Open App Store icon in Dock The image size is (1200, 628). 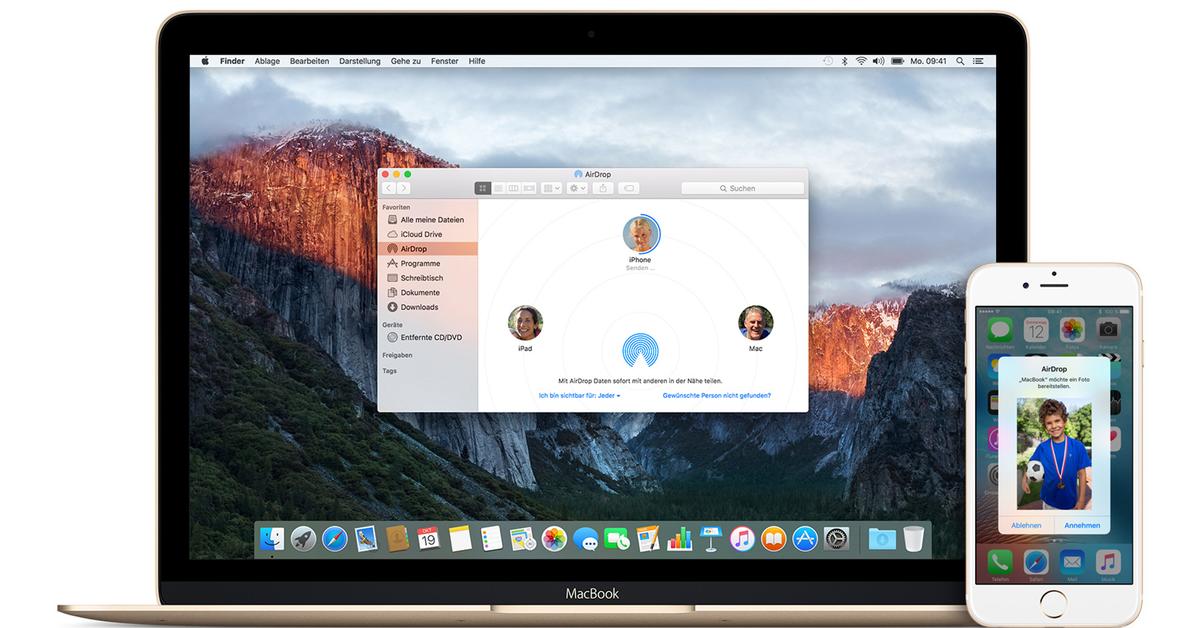805,539
